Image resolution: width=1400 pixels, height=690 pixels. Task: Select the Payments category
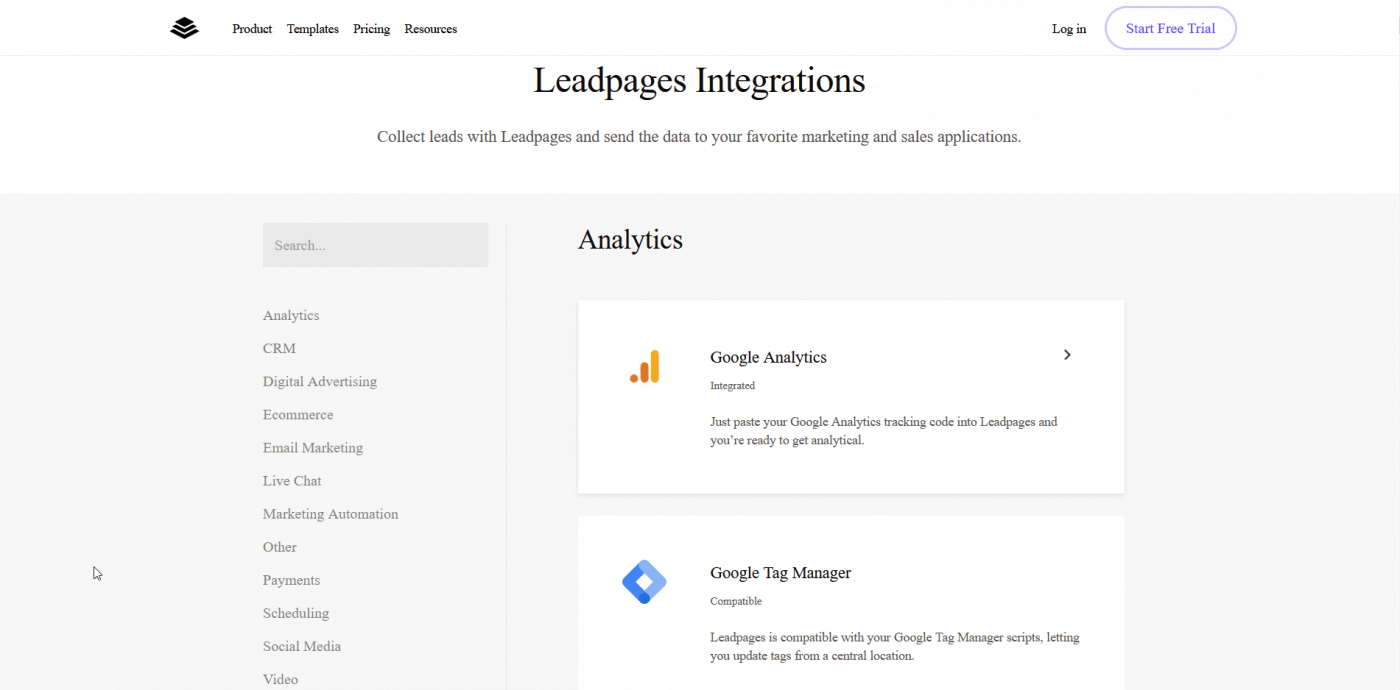tap(291, 580)
